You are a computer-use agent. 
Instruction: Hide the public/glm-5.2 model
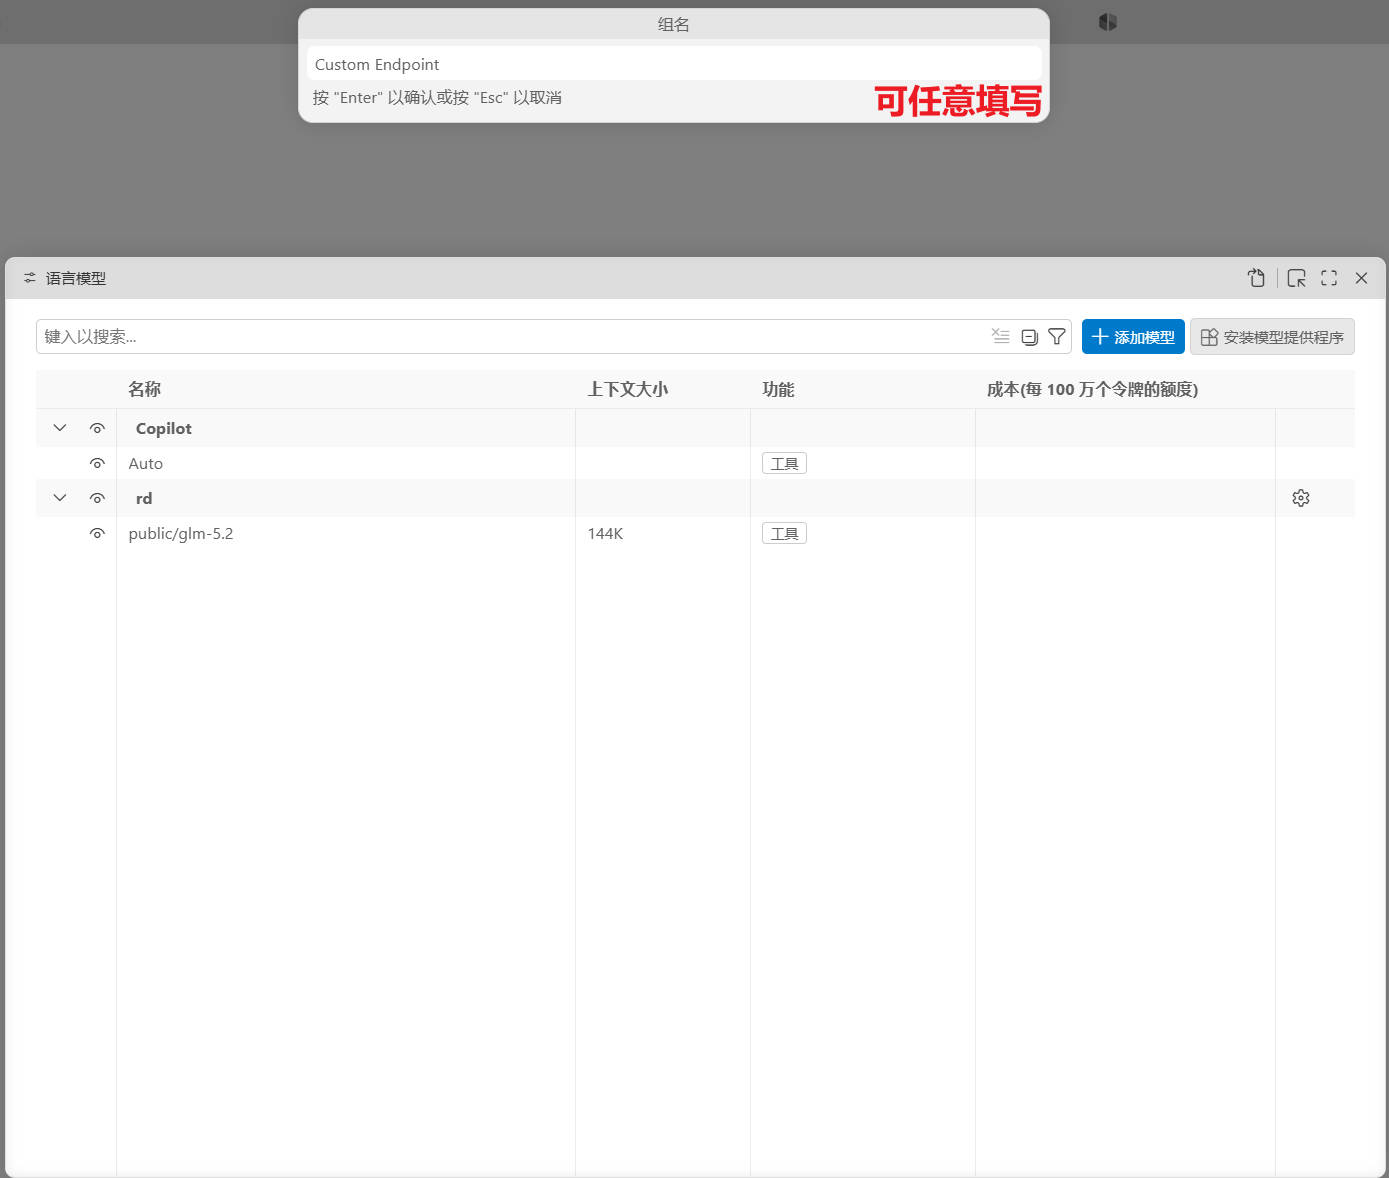[97, 533]
